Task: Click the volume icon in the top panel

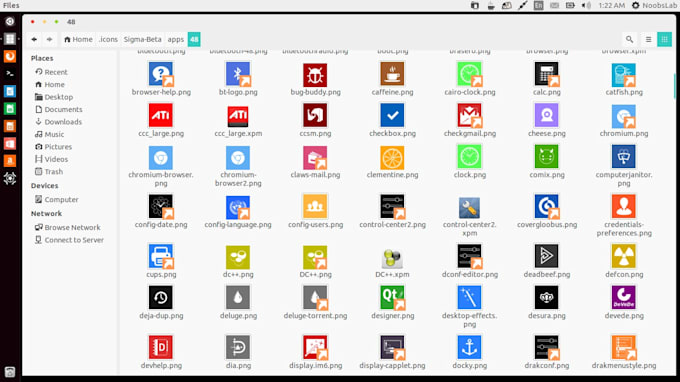Action: coord(586,5)
